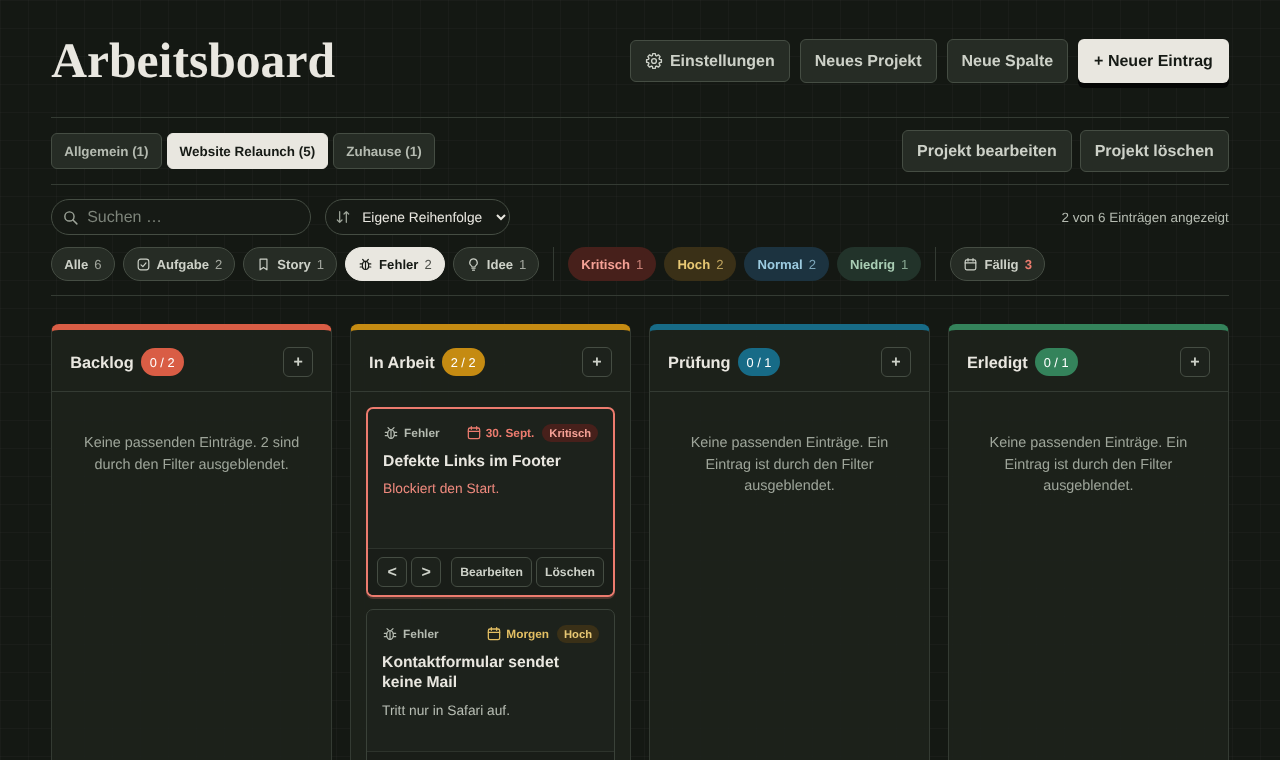Open Einstellungen with the gear icon

point(710,61)
